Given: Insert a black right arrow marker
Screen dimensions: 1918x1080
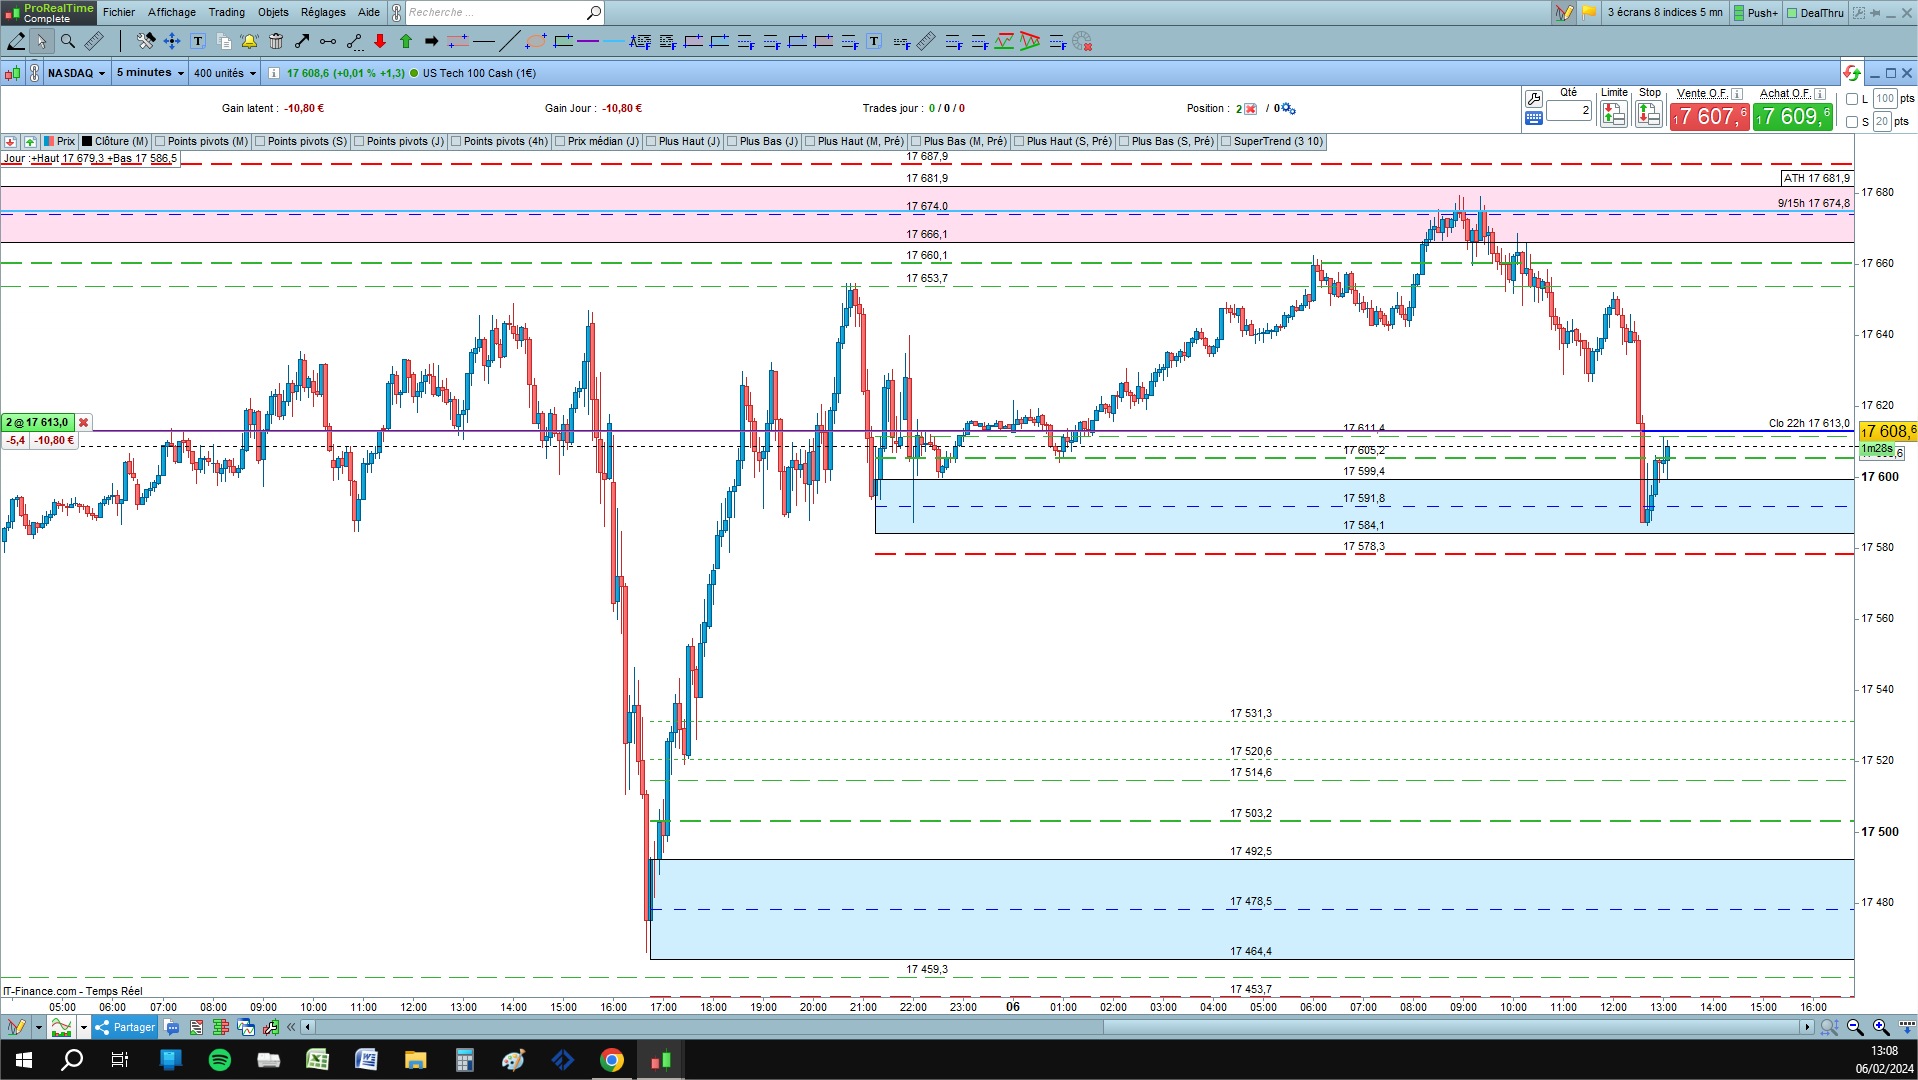Looking at the screenshot, I should (432, 41).
